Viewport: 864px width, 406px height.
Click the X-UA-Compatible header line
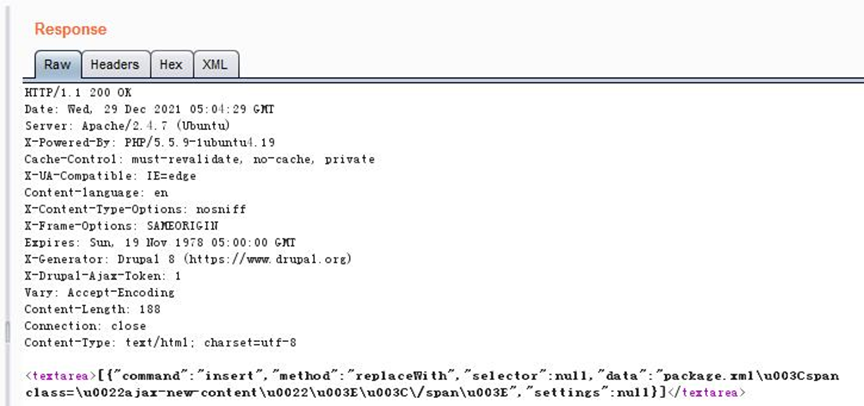tap(110, 176)
